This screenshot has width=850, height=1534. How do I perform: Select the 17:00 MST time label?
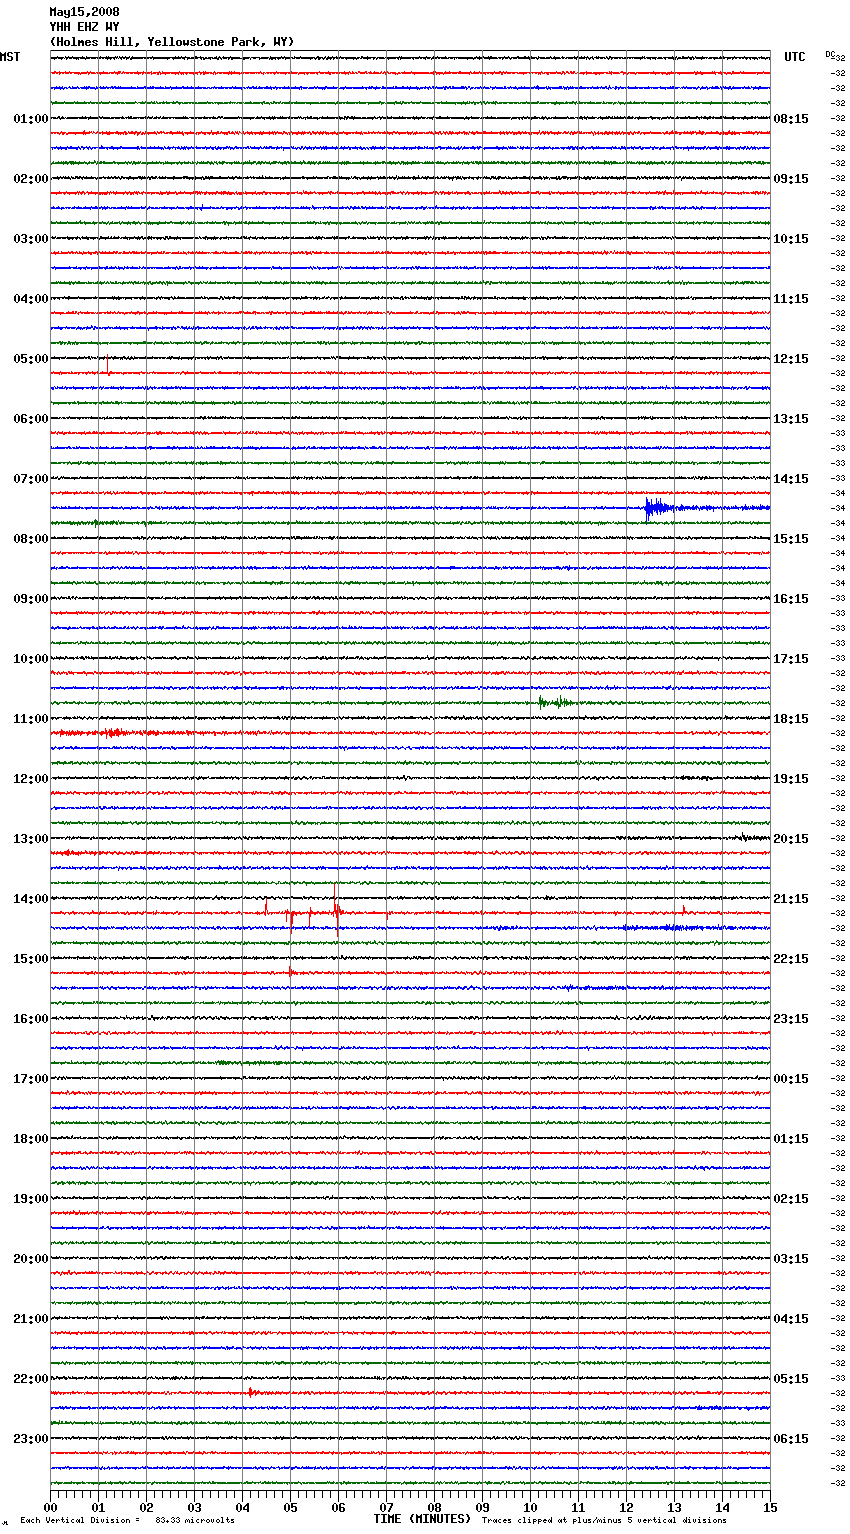coord(31,1079)
